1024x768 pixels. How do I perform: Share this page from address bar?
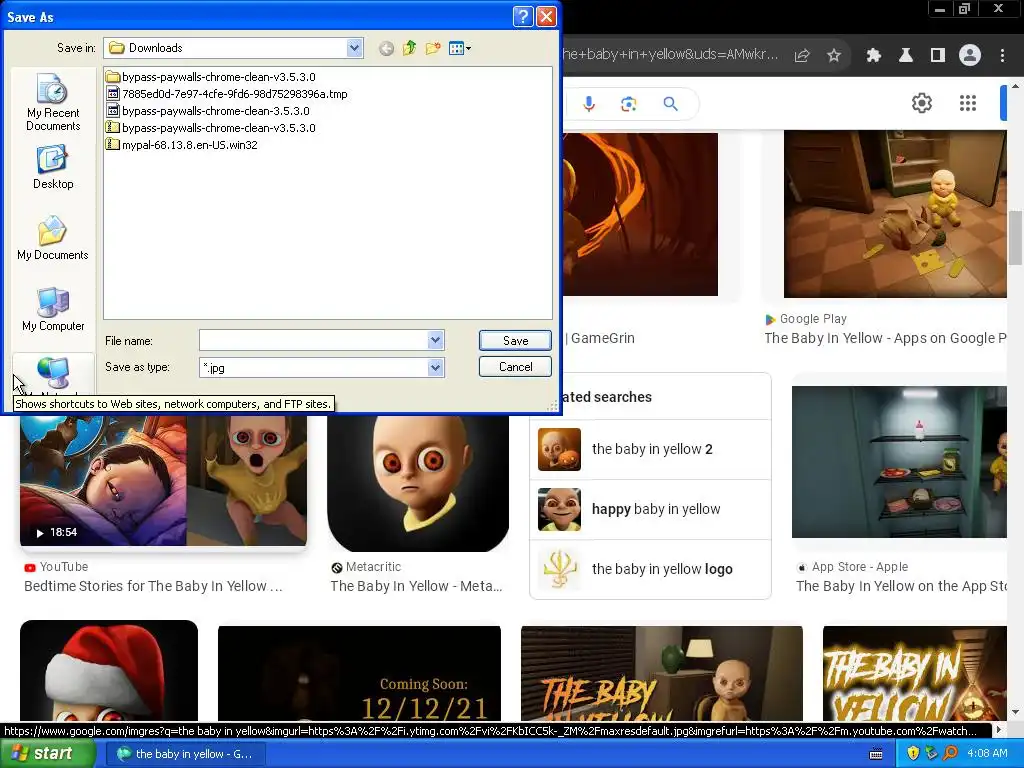(802, 56)
